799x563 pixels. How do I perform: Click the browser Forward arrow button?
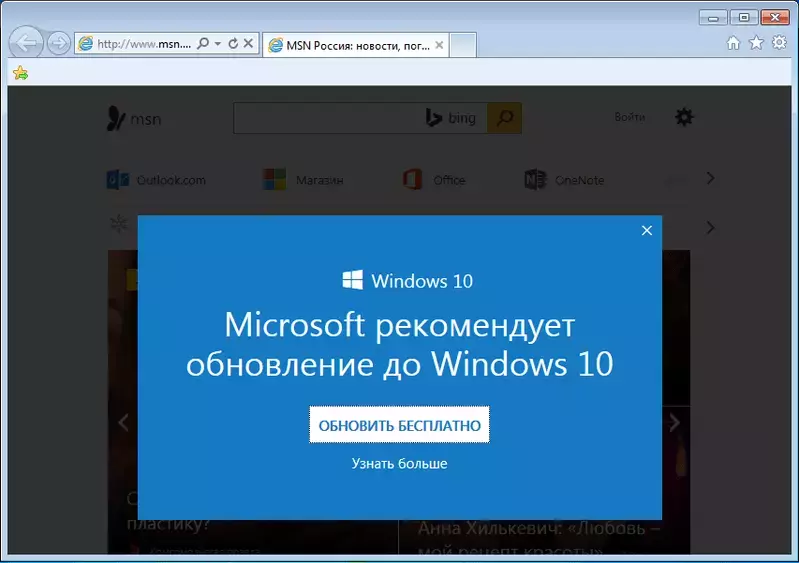[59, 43]
